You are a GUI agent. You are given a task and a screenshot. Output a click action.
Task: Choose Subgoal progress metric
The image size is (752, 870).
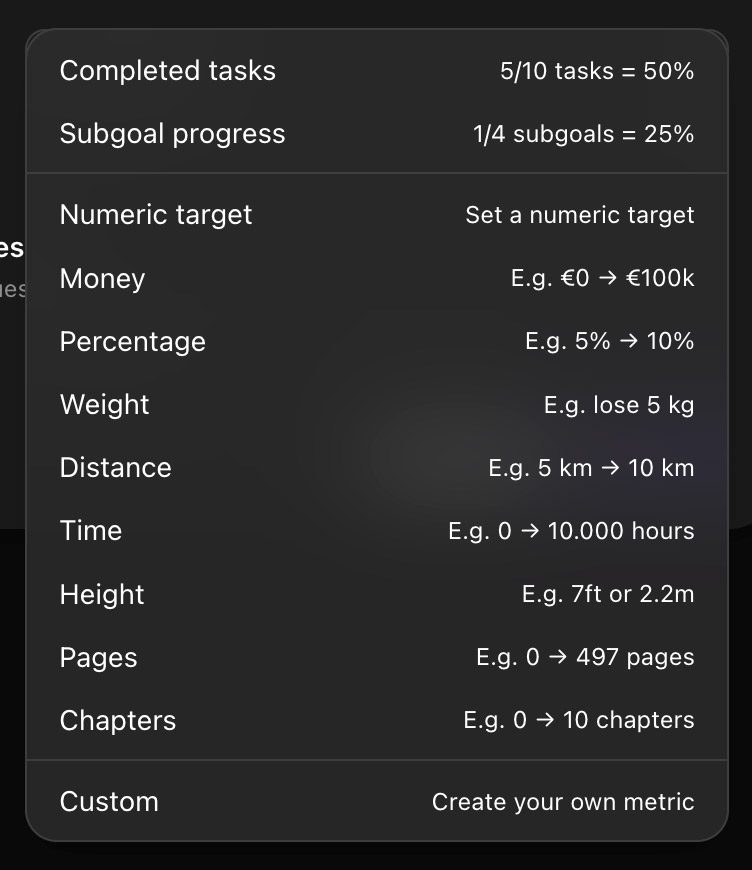click(172, 134)
